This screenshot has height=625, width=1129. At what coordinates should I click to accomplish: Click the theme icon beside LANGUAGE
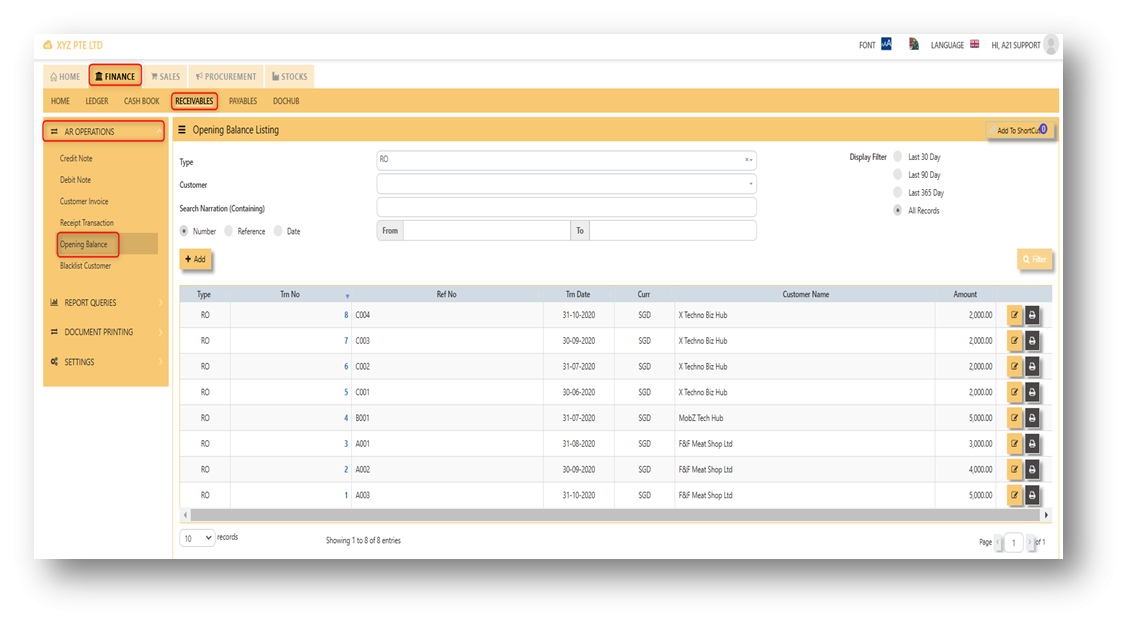tap(914, 44)
